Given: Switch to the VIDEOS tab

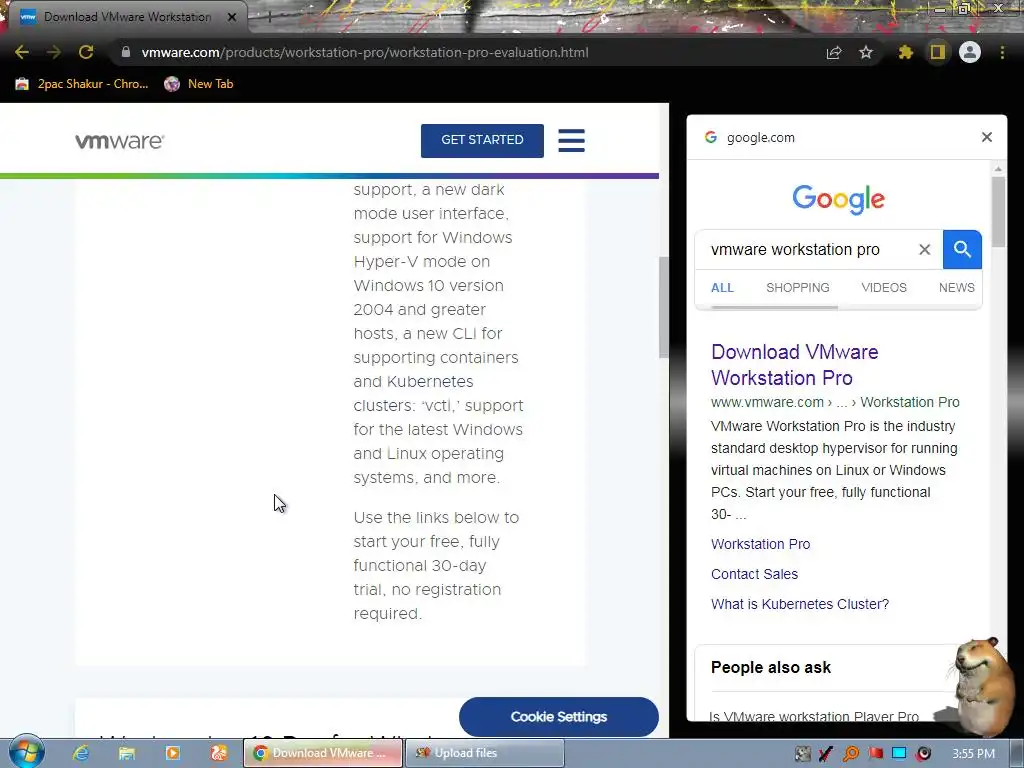Looking at the screenshot, I should point(884,287).
